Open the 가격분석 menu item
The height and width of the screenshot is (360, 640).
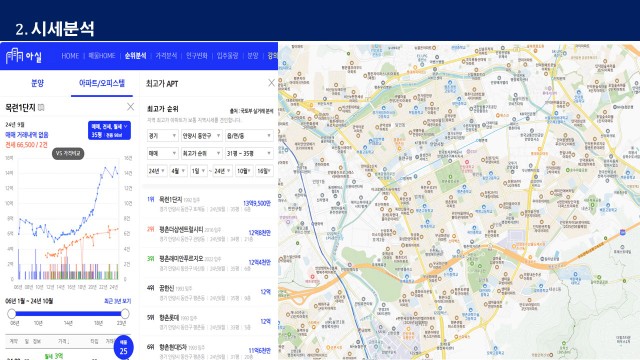[166, 56]
